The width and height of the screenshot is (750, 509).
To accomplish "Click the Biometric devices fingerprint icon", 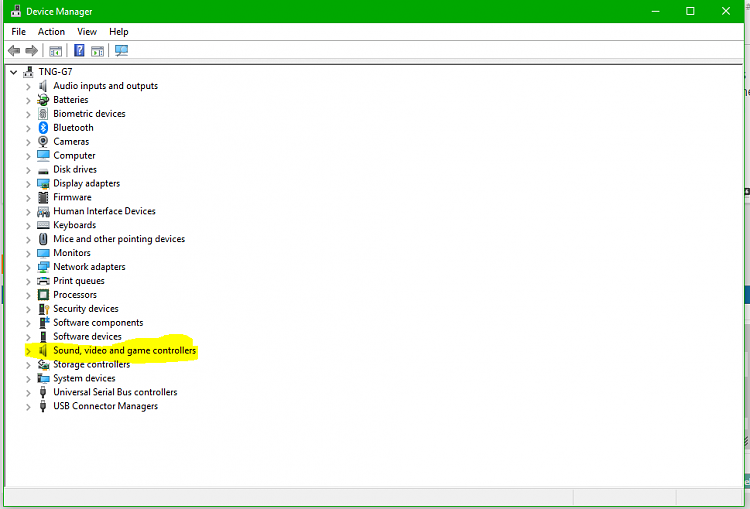I will coord(43,113).
